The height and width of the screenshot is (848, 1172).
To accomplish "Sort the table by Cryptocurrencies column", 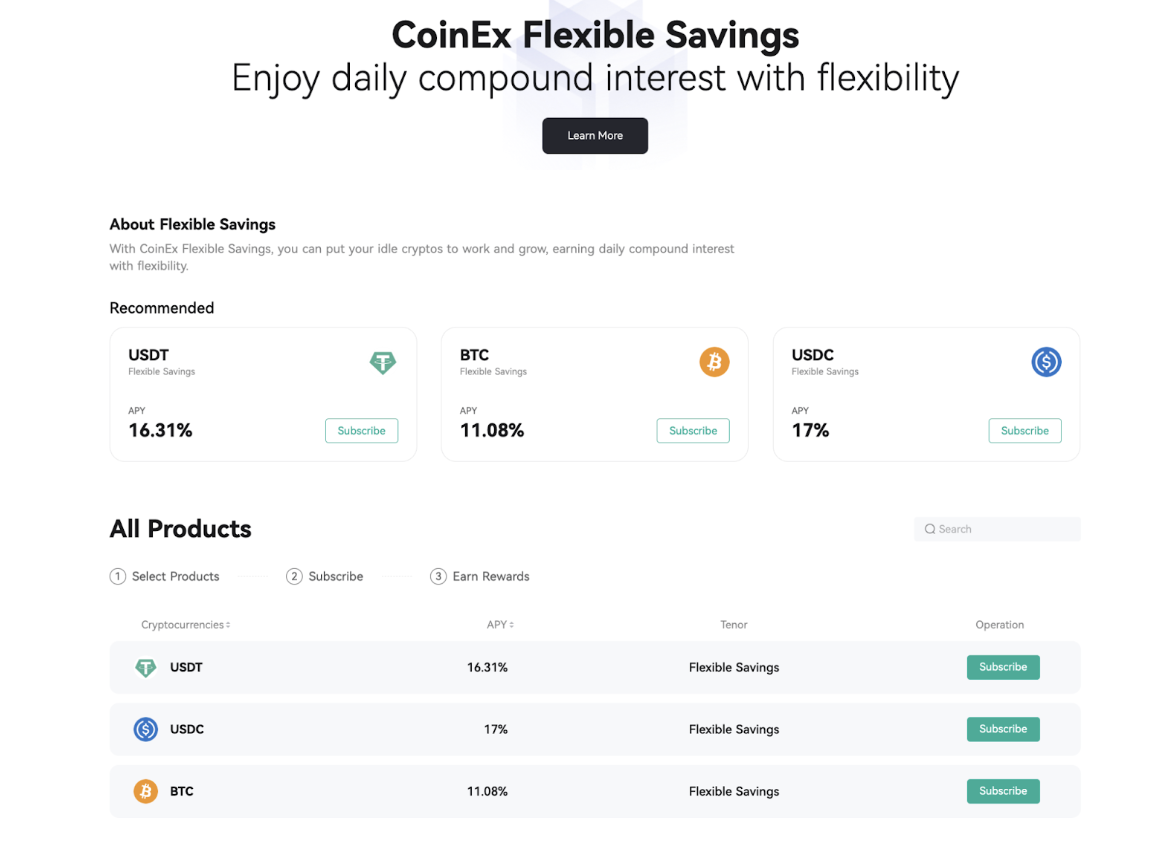I will click(186, 625).
